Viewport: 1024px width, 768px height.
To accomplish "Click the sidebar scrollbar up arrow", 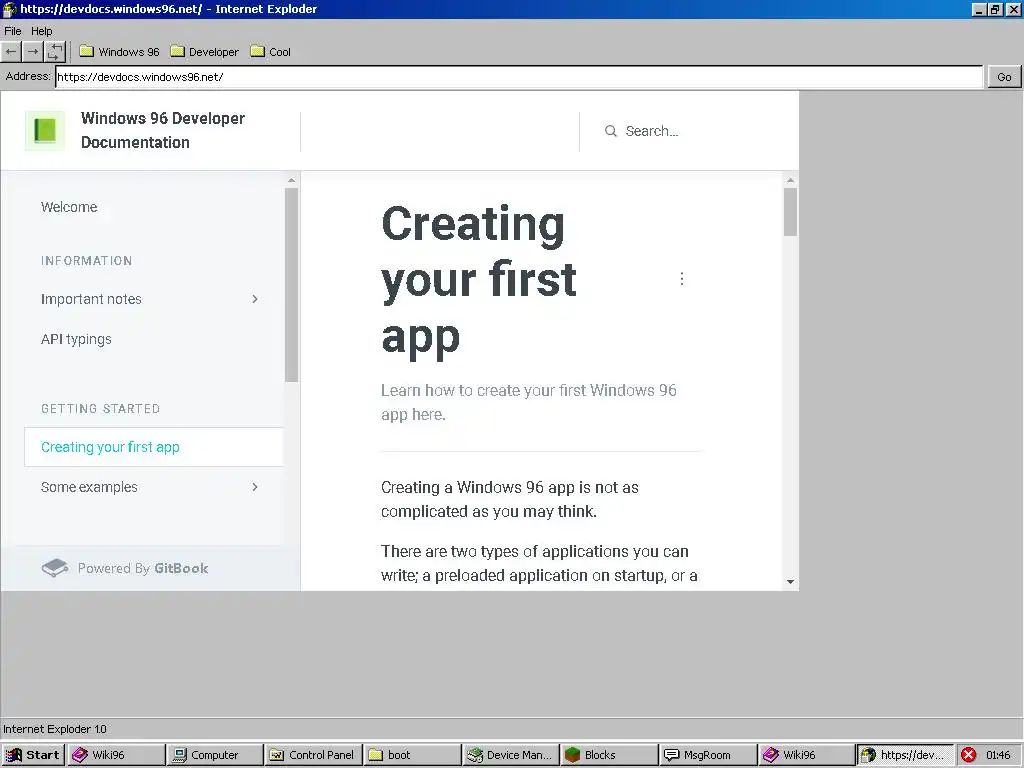I will pyautogui.click(x=291, y=180).
